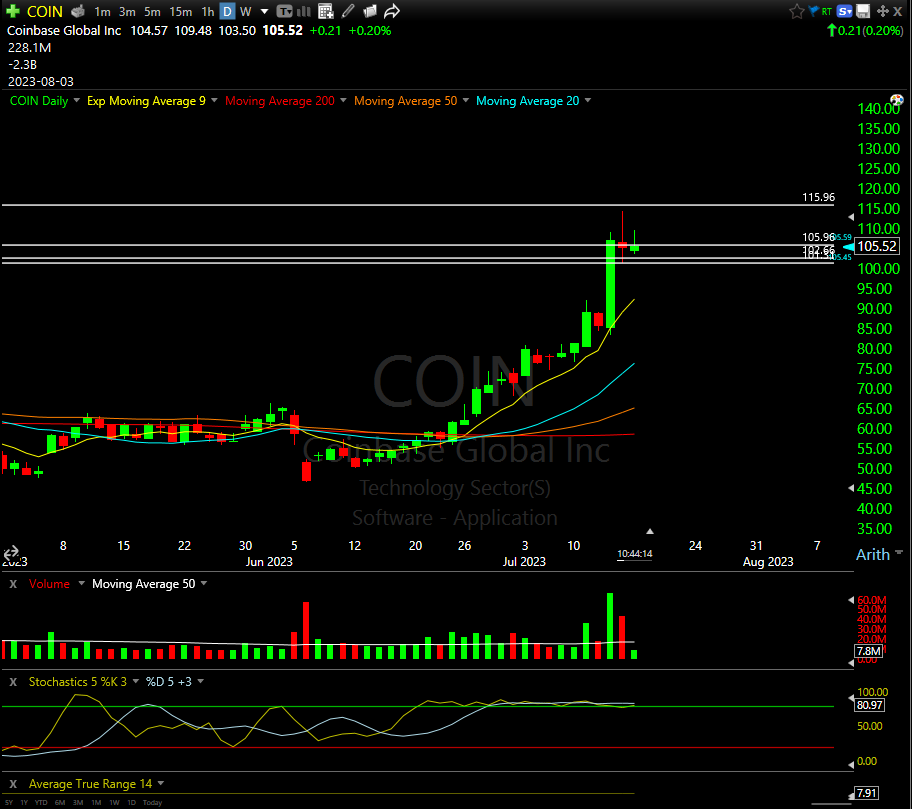
Task: Click the move-pane cross arrows icon
Action: coord(882,11)
